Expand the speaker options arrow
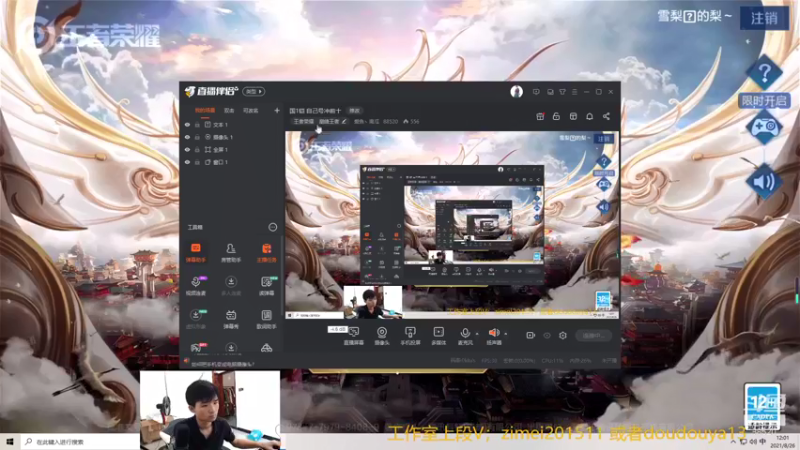The height and width of the screenshot is (450, 800). pyautogui.click(x=506, y=334)
